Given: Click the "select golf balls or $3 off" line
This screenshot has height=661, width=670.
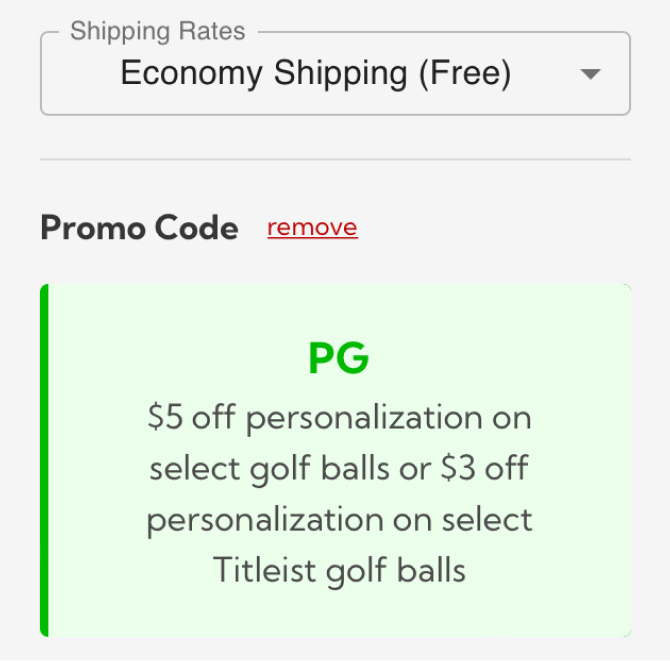Looking at the screenshot, I should (339, 468).
